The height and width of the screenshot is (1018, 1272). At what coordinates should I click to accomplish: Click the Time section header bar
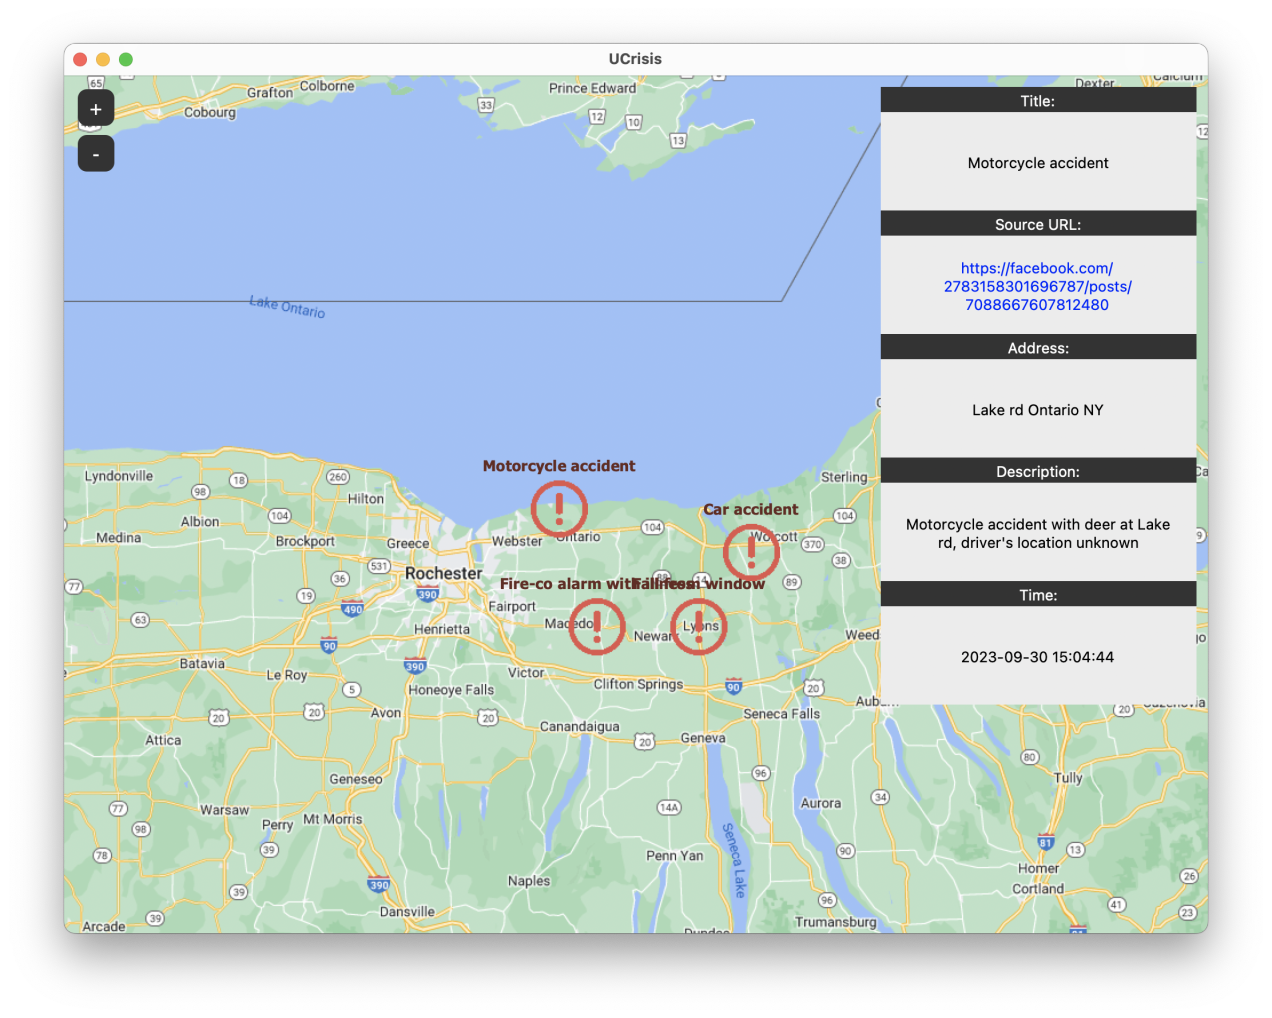pyautogui.click(x=1037, y=594)
